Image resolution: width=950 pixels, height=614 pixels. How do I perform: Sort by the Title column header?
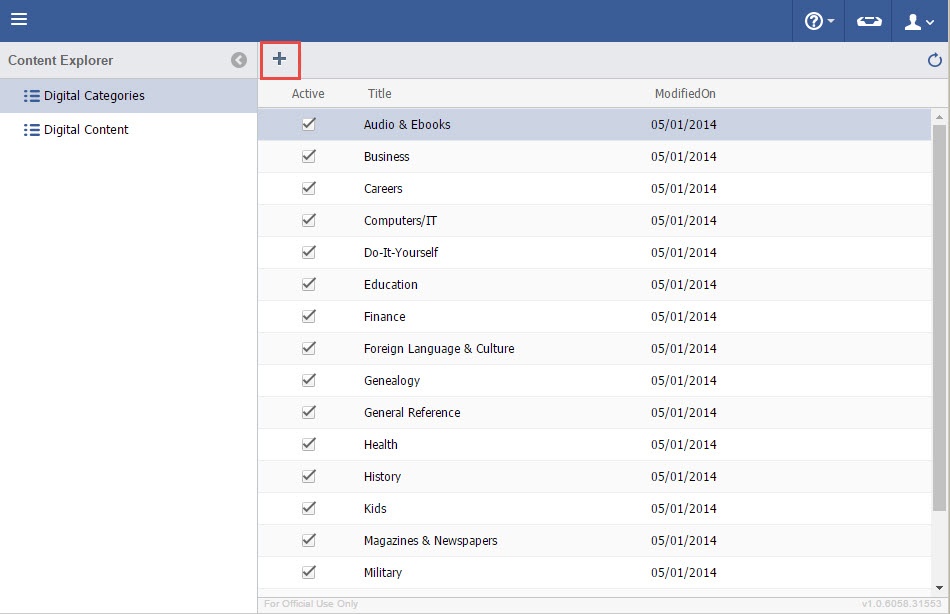(x=379, y=94)
